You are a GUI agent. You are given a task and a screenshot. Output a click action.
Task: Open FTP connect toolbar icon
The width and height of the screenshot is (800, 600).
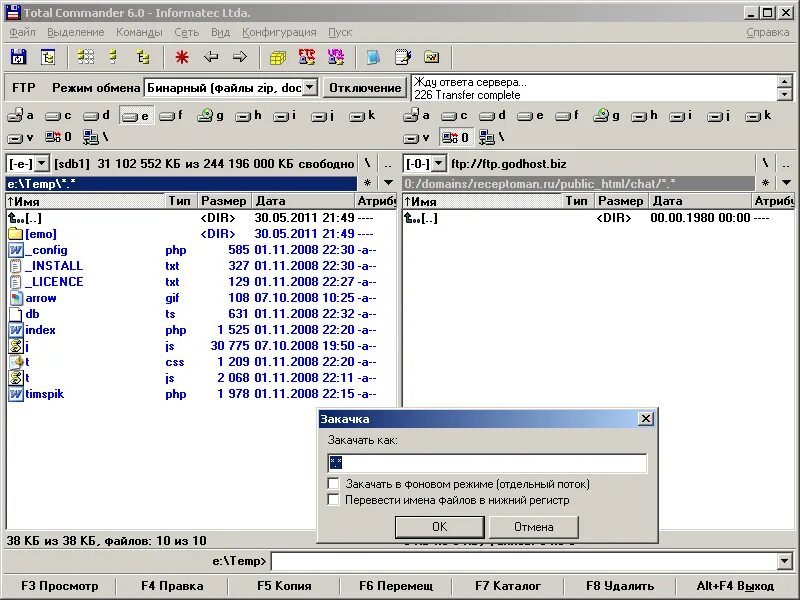[x=307, y=57]
